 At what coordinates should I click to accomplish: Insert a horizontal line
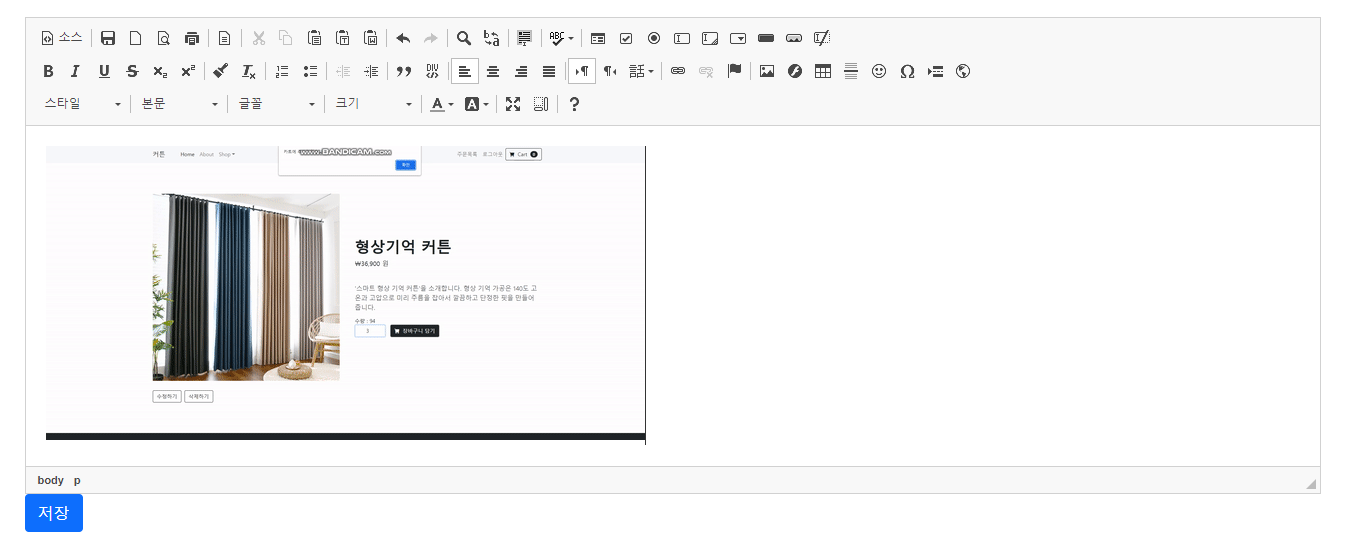pyautogui.click(x=851, y=71)
